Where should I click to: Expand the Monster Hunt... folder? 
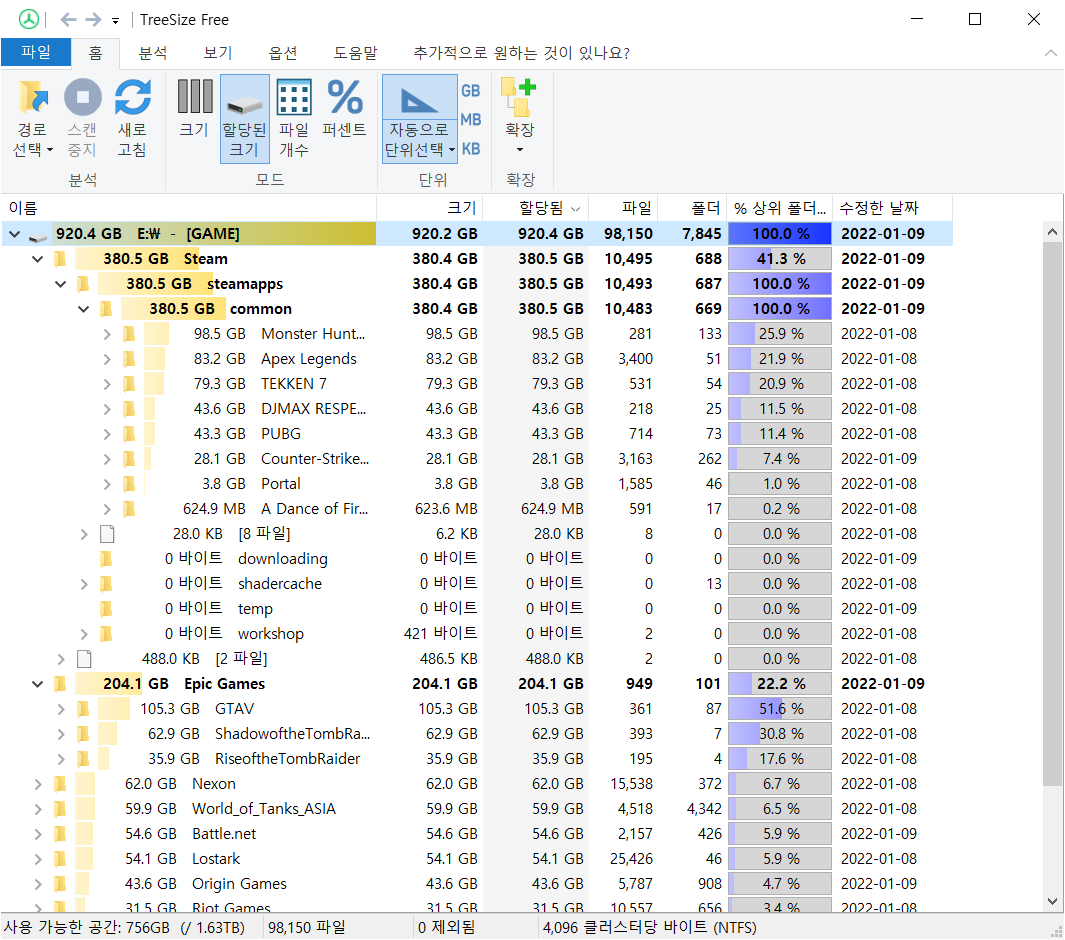107,334
